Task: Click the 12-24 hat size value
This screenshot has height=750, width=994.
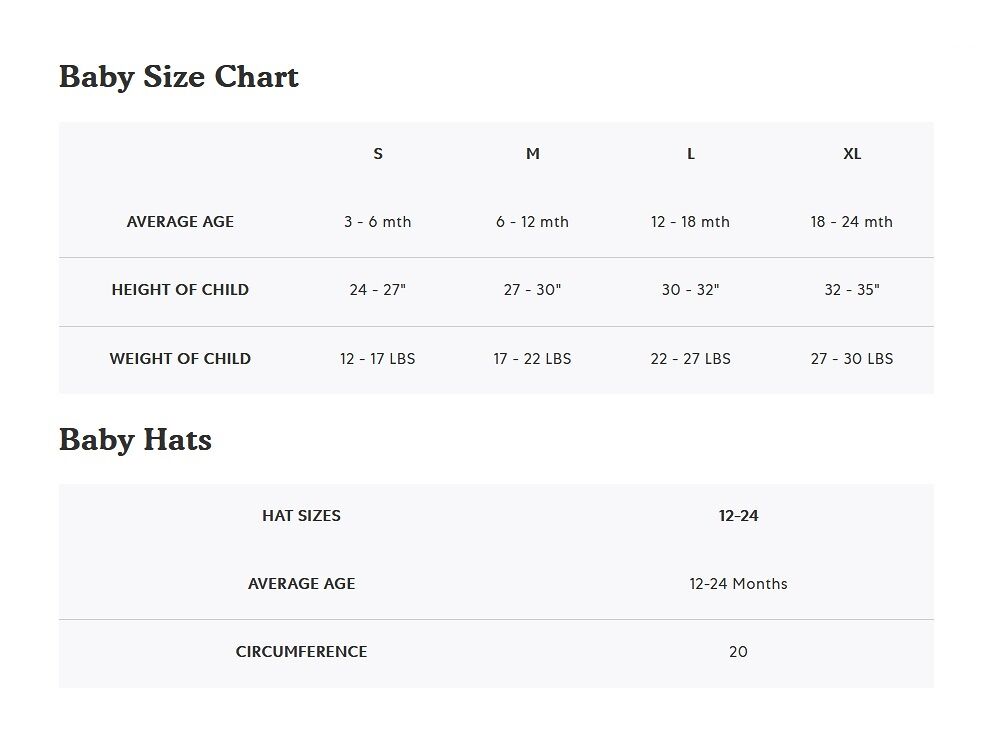Action: pyautogui.click(x=738, y=516)
